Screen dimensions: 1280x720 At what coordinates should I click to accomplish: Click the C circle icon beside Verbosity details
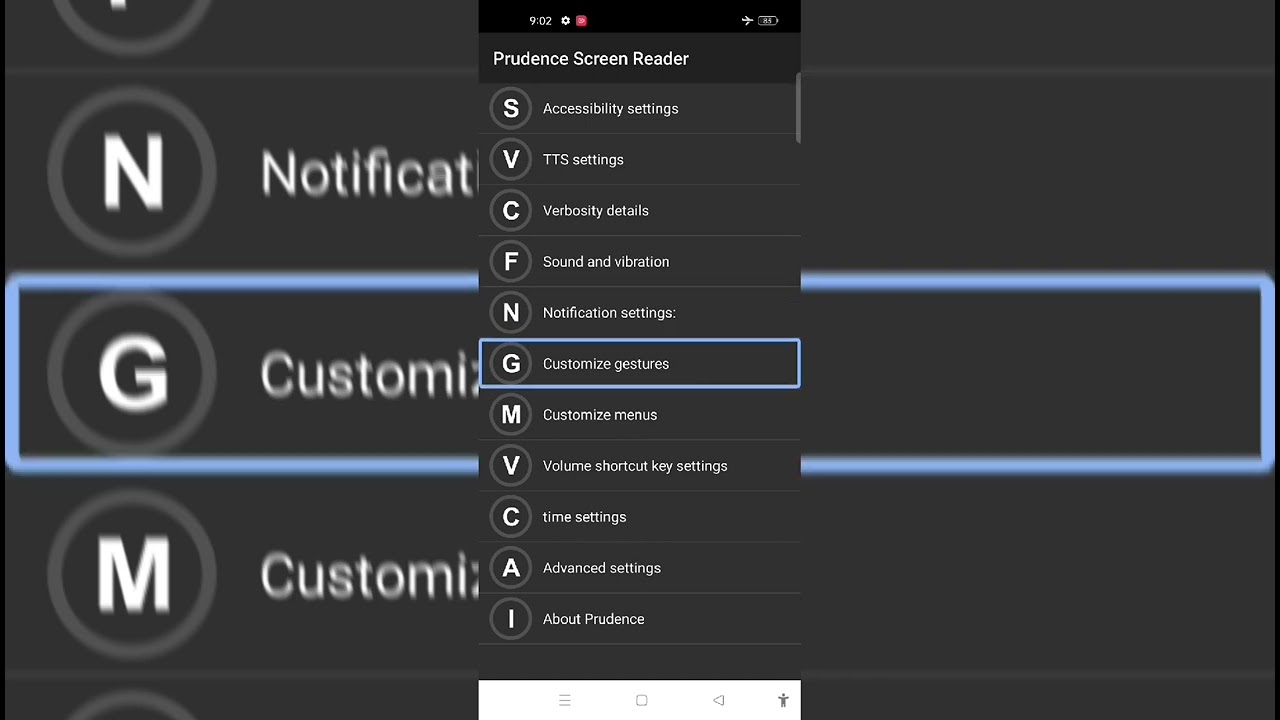click(511, 210)
